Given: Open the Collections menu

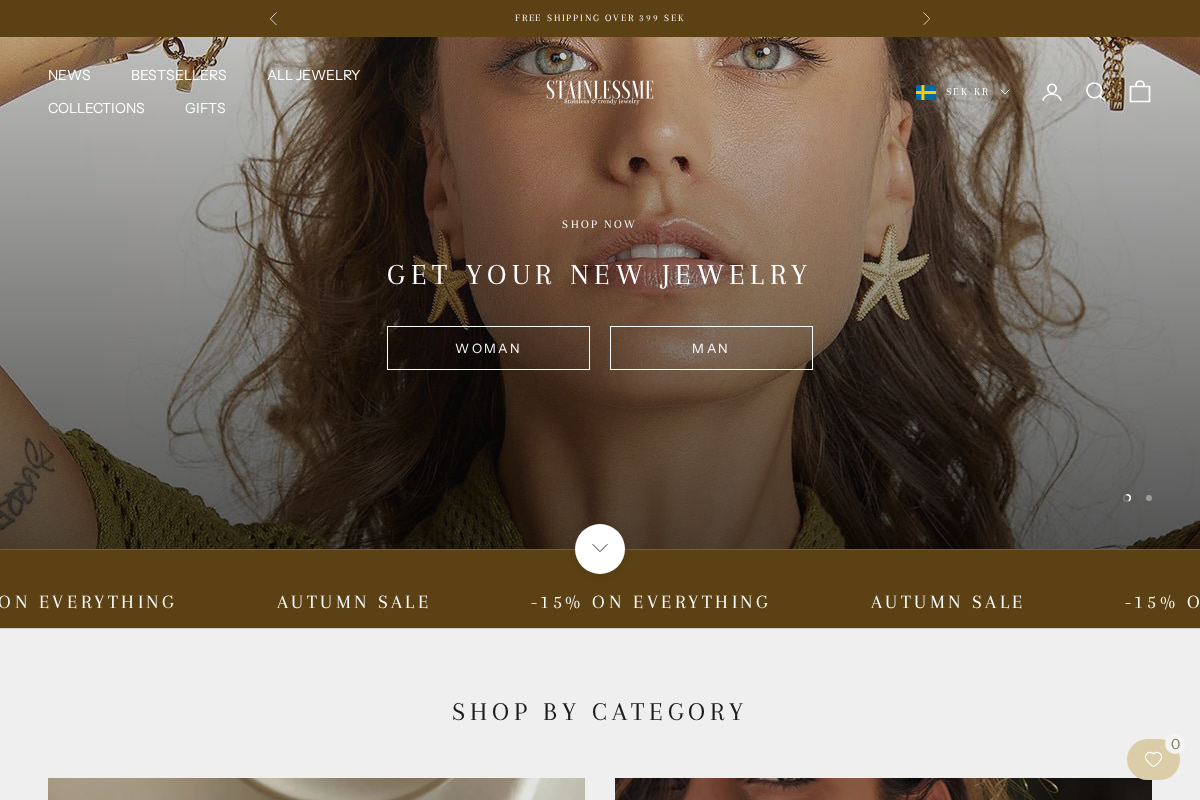Looking at the screenshot, I should click(x=96, y=108).
